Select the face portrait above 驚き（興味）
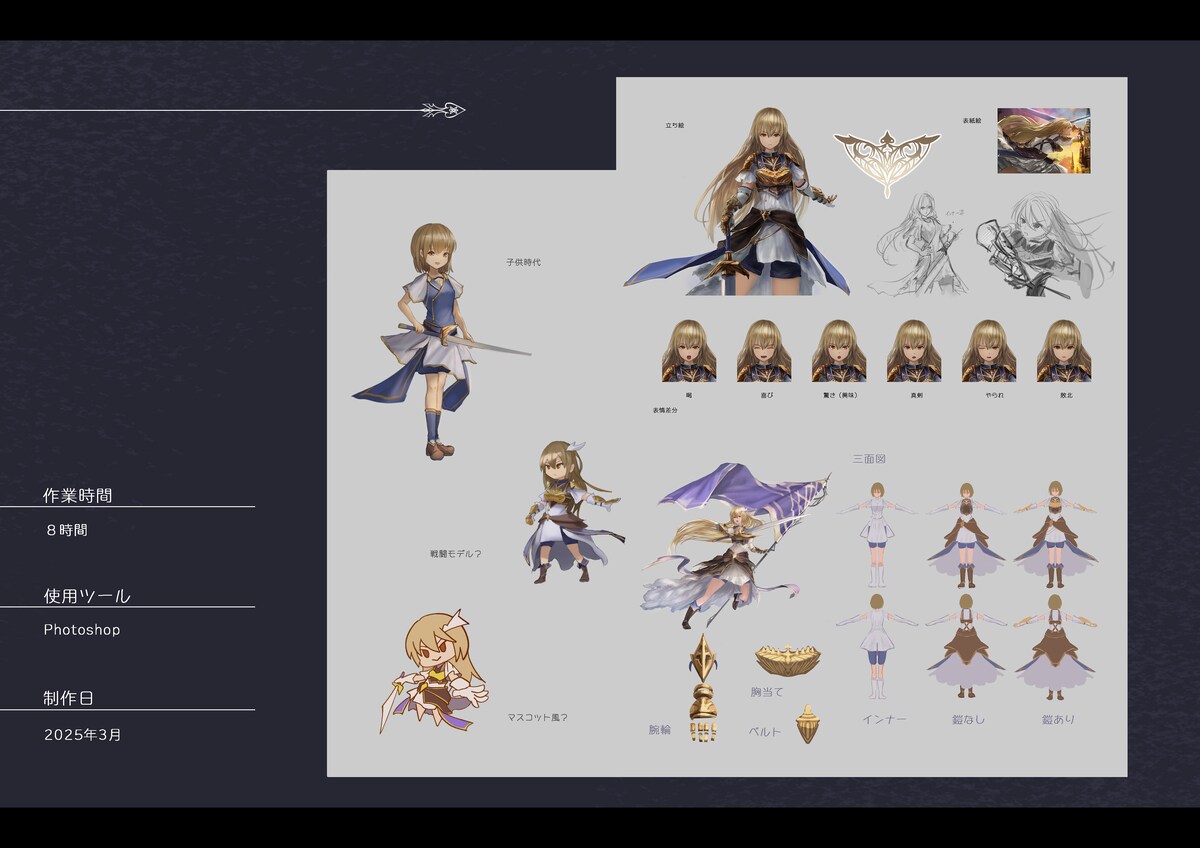This screenshot has height=848, width=1200. [x=839, y=351]
